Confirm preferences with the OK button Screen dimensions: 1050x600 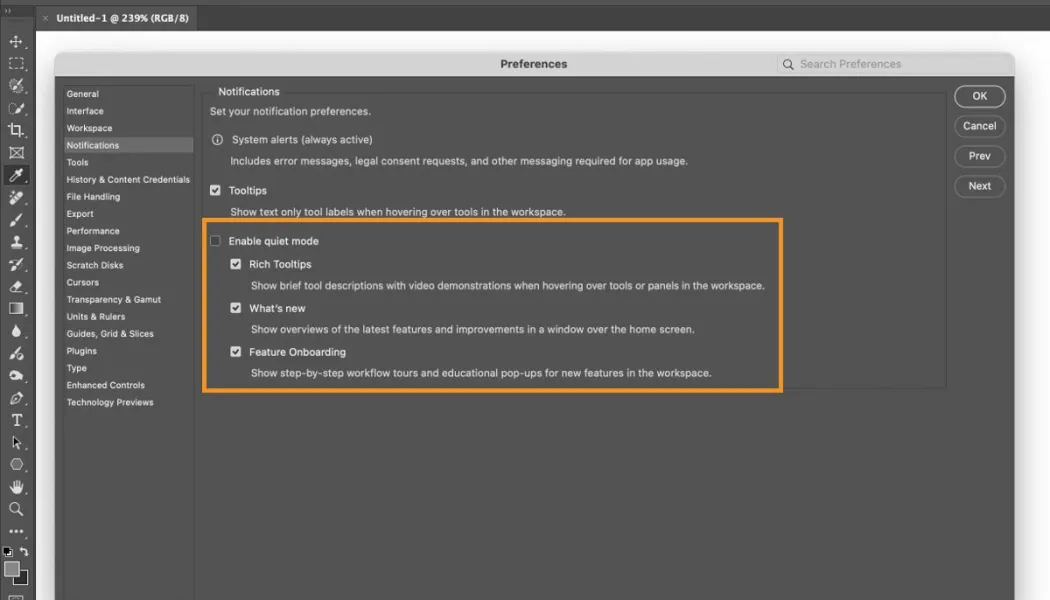(980, 96)
